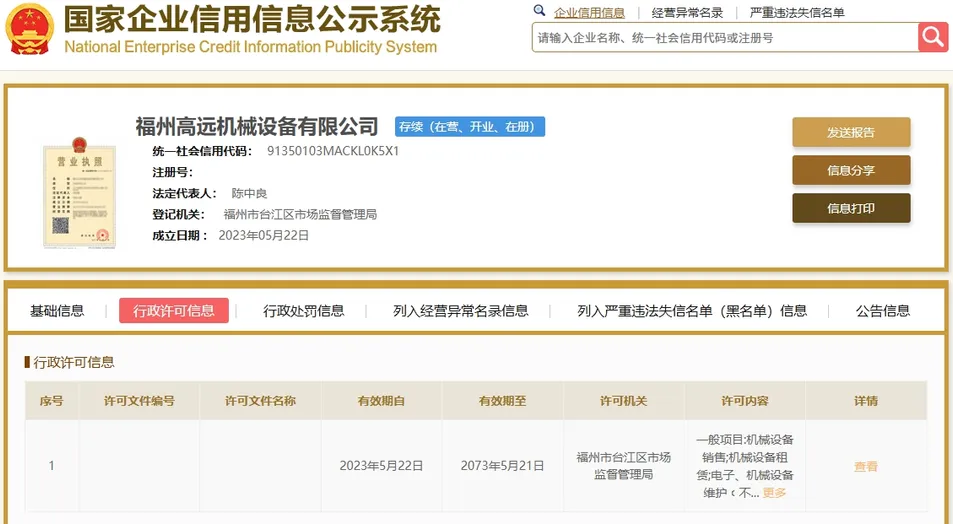Image resolution: width=953 pixels, height=524 pixels.
Task: Click the 有效期自 column header
Action: [381, 401]
